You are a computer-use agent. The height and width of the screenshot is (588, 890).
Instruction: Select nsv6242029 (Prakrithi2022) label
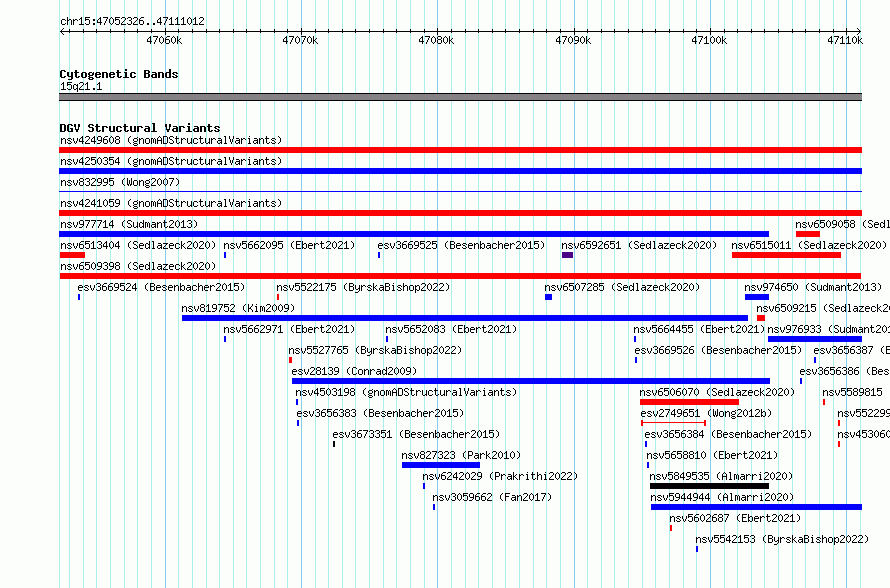click(x=500, y=476)
